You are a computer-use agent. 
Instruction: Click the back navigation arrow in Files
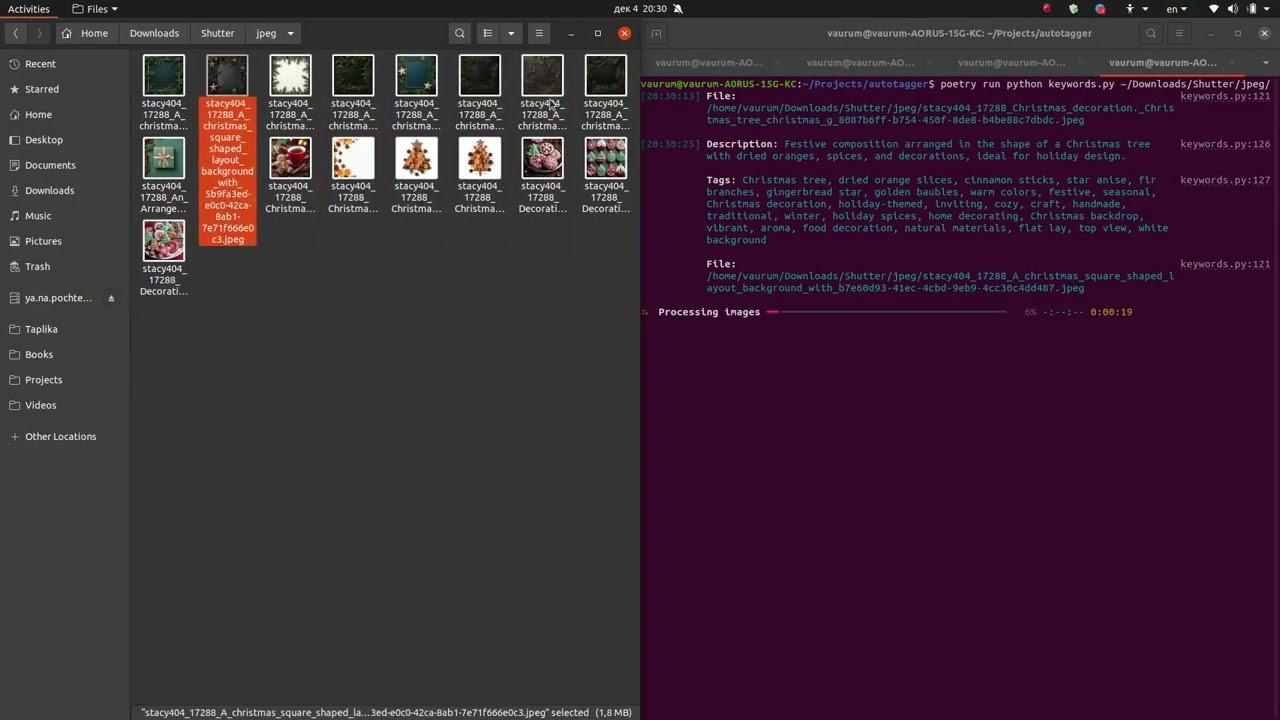pos(16,33)
